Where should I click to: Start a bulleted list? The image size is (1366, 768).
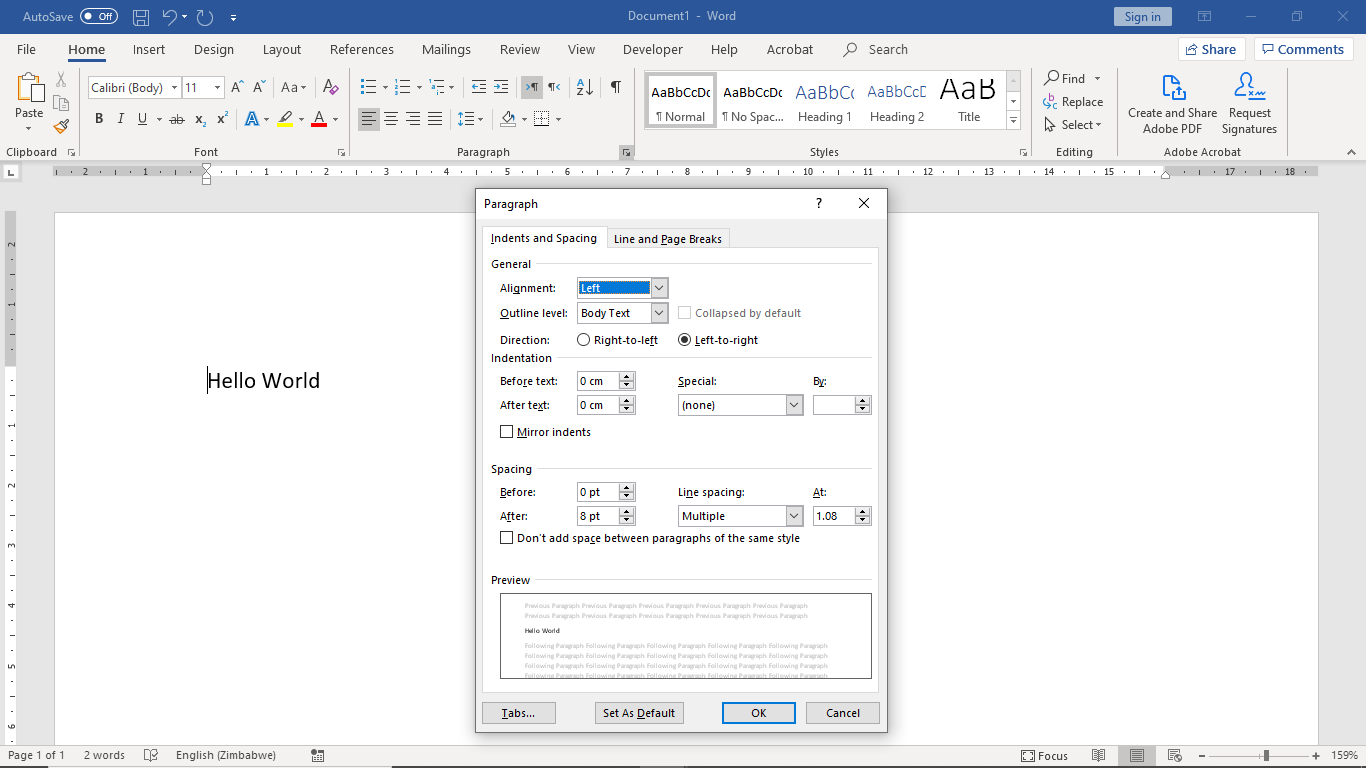(x=368, y=88)
